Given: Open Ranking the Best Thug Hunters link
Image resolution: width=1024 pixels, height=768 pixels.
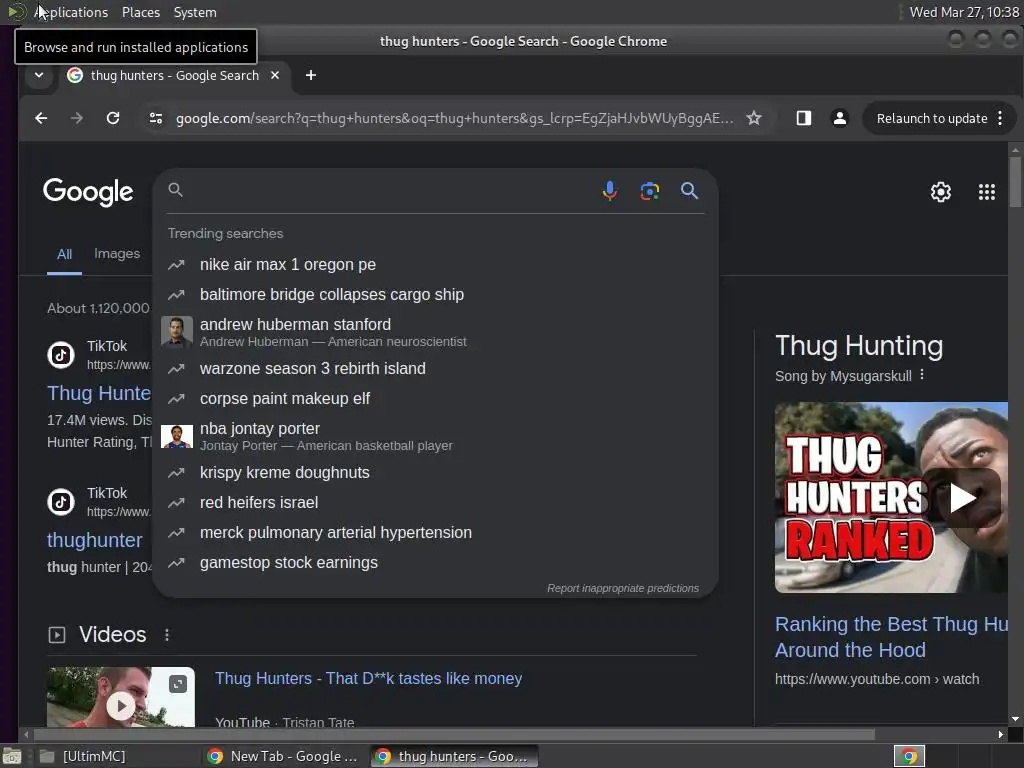Looking at the screenshot, I should pos(891,637).
